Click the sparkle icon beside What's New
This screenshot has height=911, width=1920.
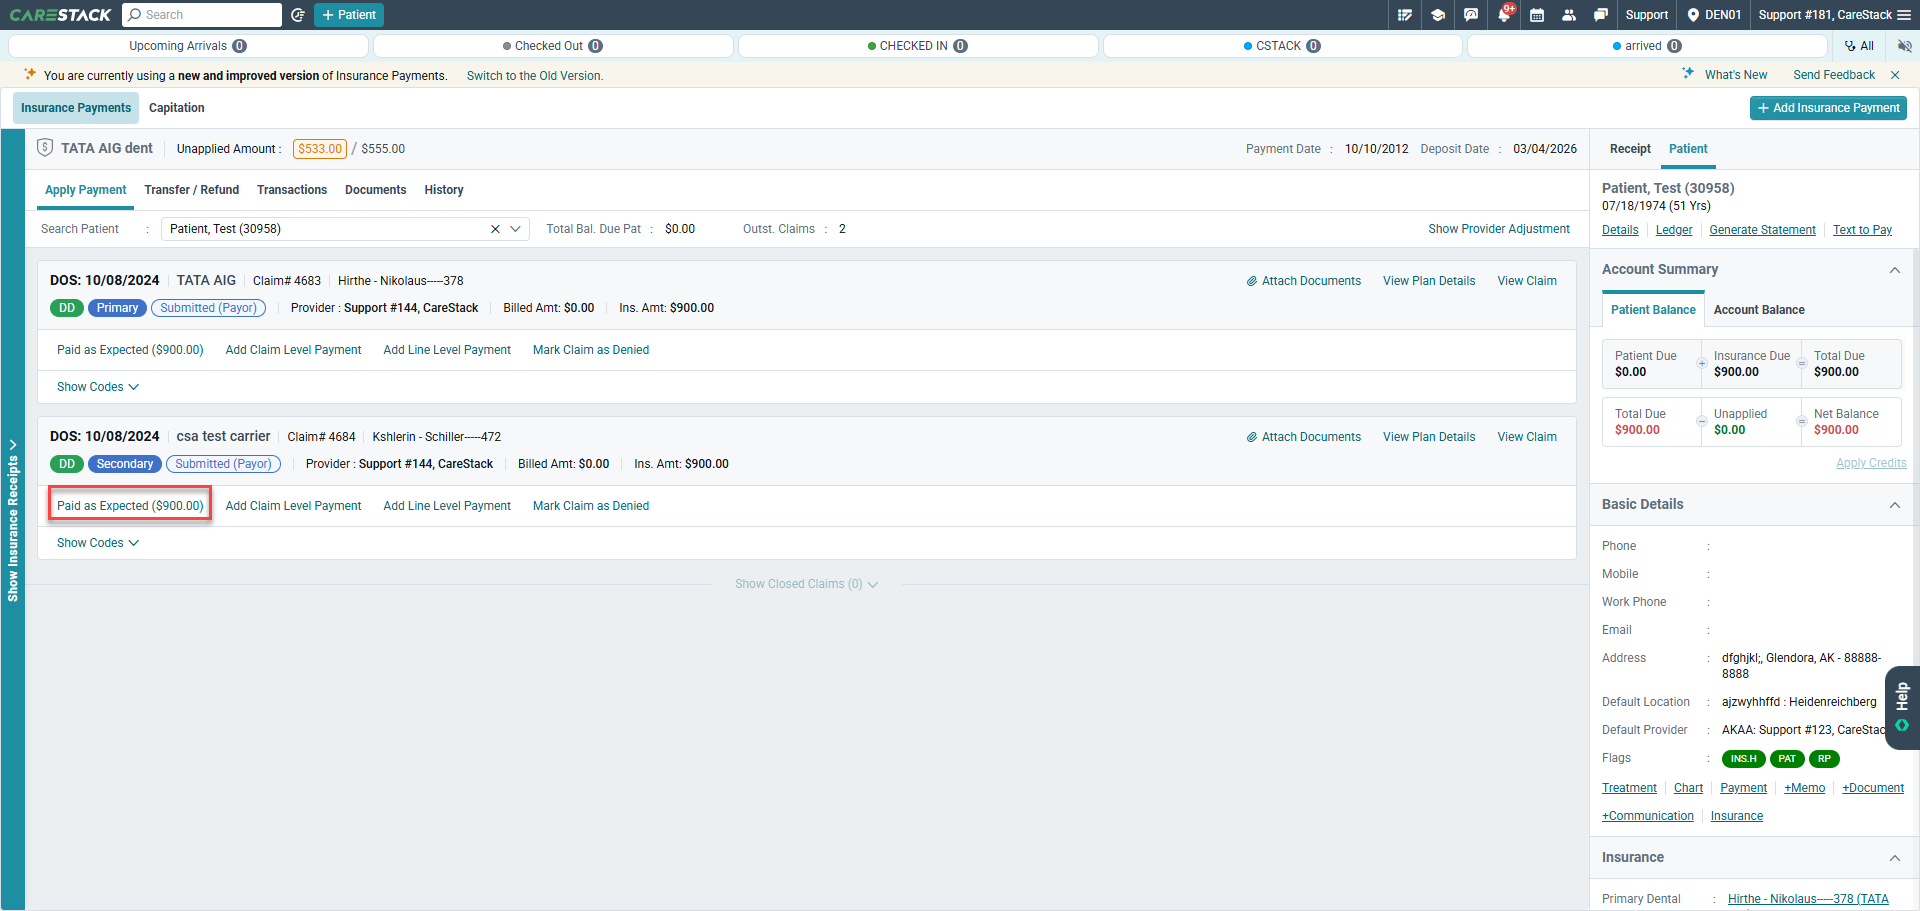tap(1688, 74)
